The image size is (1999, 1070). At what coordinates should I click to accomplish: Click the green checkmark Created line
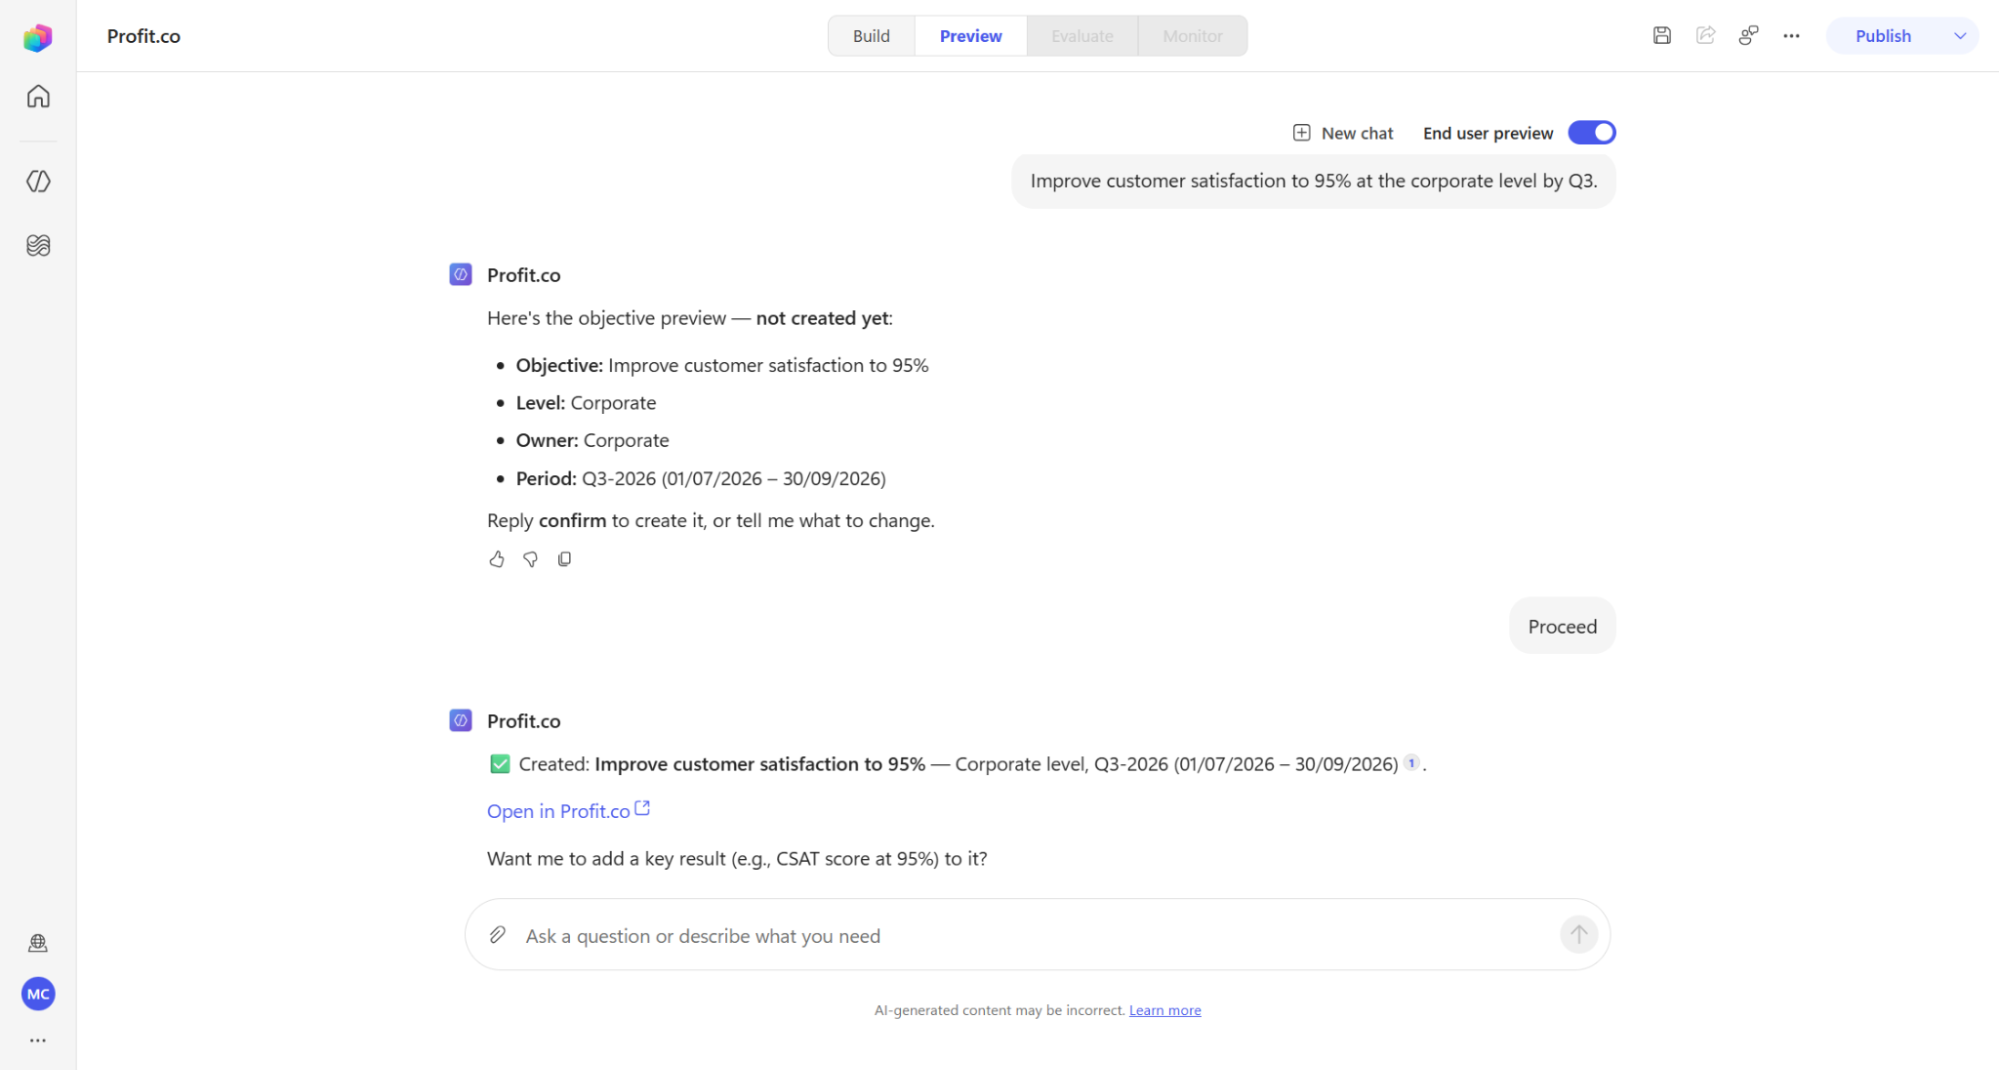pos(957,764)
